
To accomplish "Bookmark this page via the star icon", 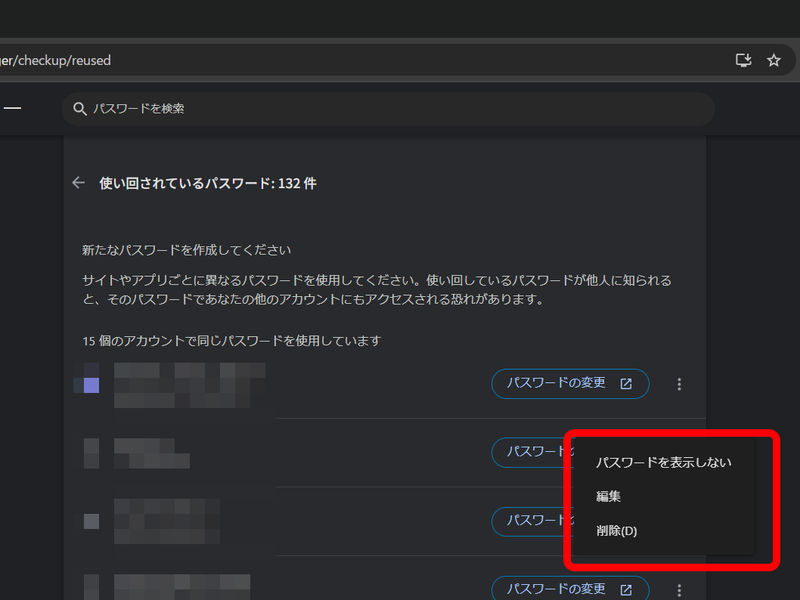I will (773, 60).
